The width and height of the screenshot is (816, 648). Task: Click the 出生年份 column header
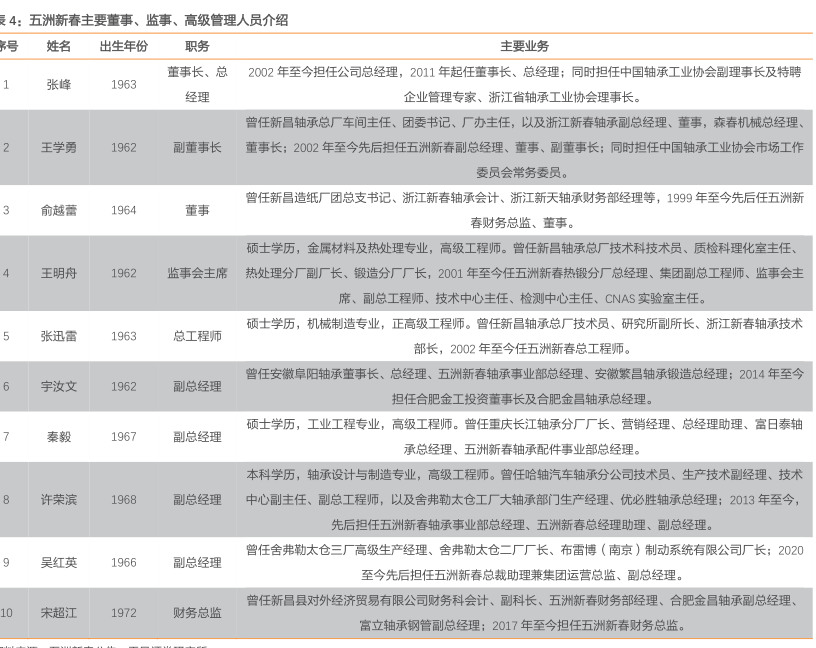coord(124,46)
